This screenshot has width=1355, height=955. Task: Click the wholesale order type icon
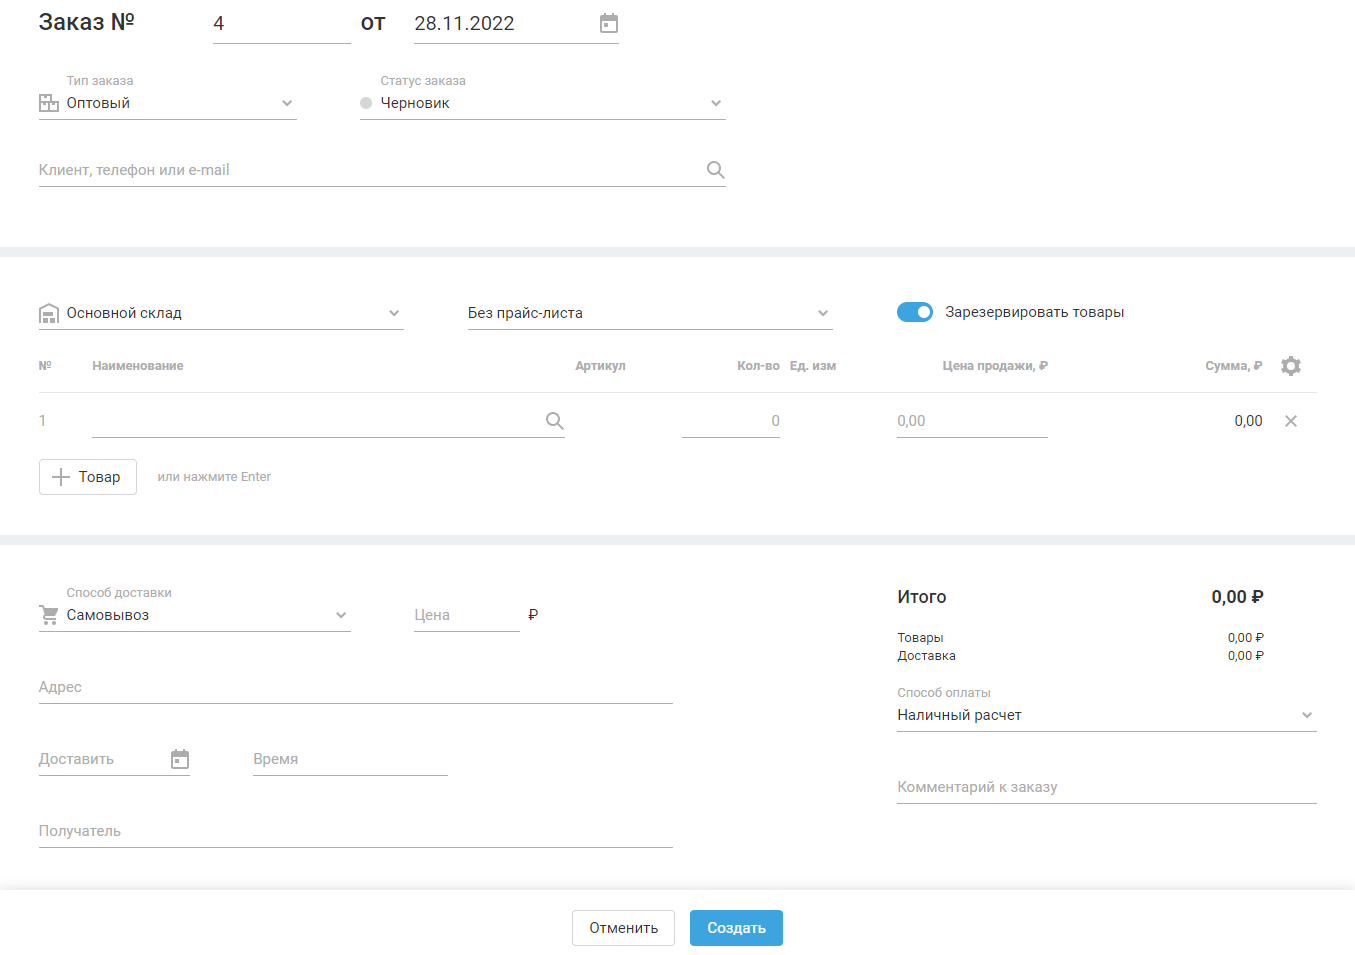pos(49,103)
